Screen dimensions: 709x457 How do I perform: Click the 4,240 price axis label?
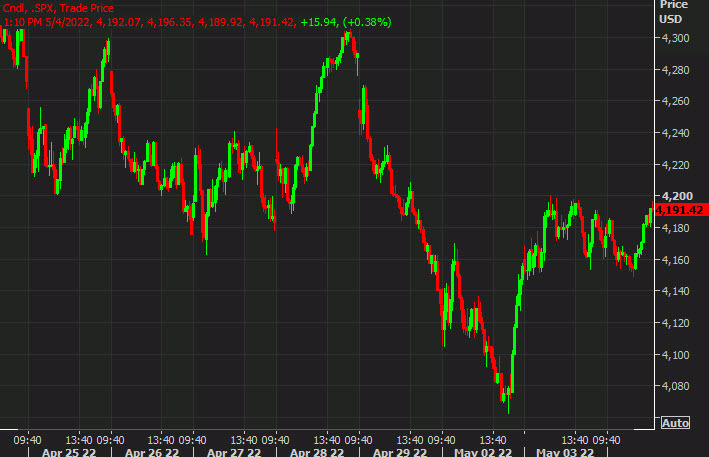pos(676,133)
